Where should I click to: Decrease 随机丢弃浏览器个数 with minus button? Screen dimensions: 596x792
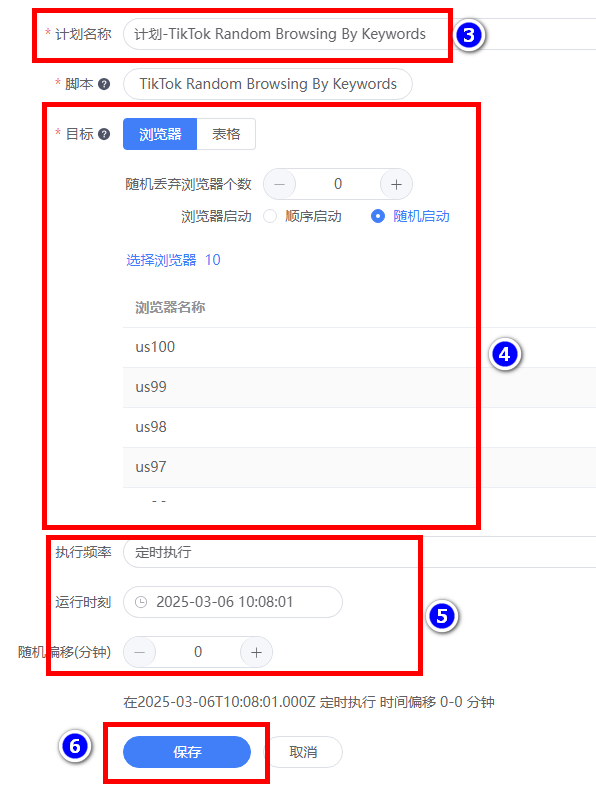pyautogui.click(x=280, y=184)
